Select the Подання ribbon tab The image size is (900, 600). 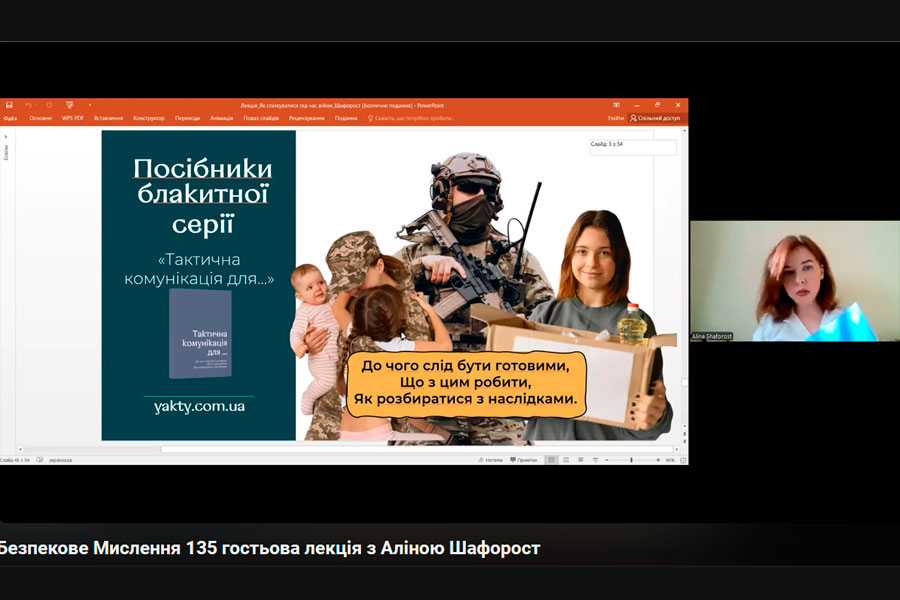[346, 118]
